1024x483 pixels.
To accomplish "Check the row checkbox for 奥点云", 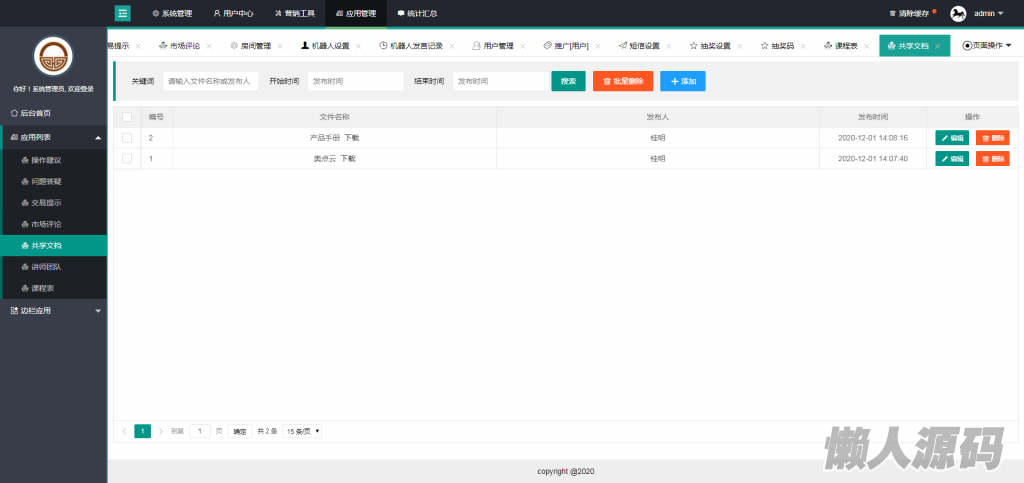I will 127,159.
